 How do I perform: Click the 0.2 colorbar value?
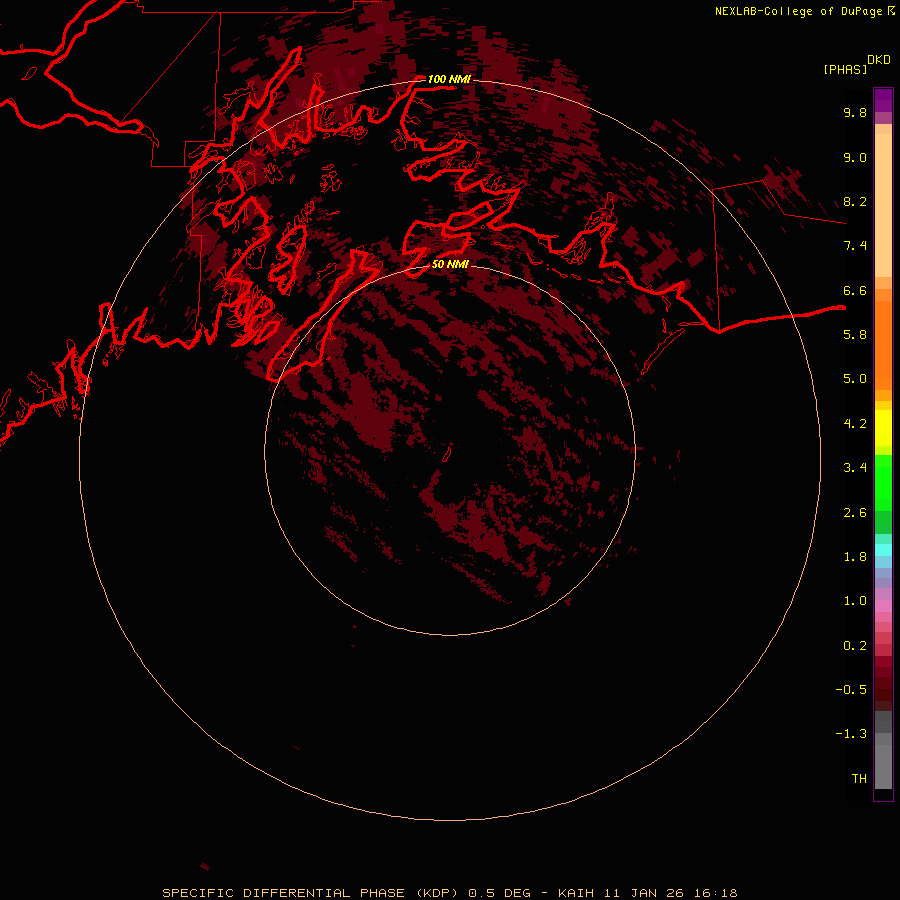coord(855,646)
